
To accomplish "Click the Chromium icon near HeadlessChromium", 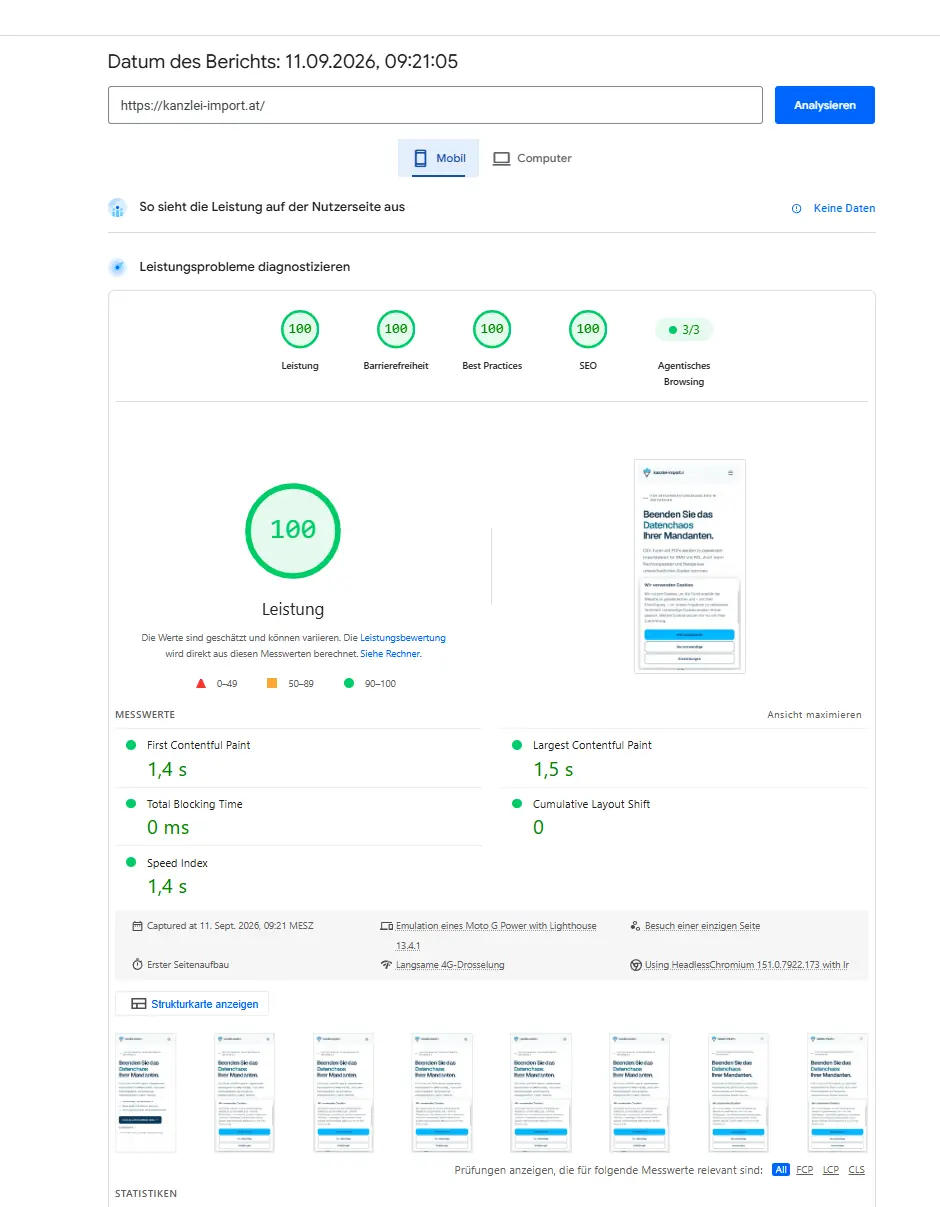I will click(635, 965).
